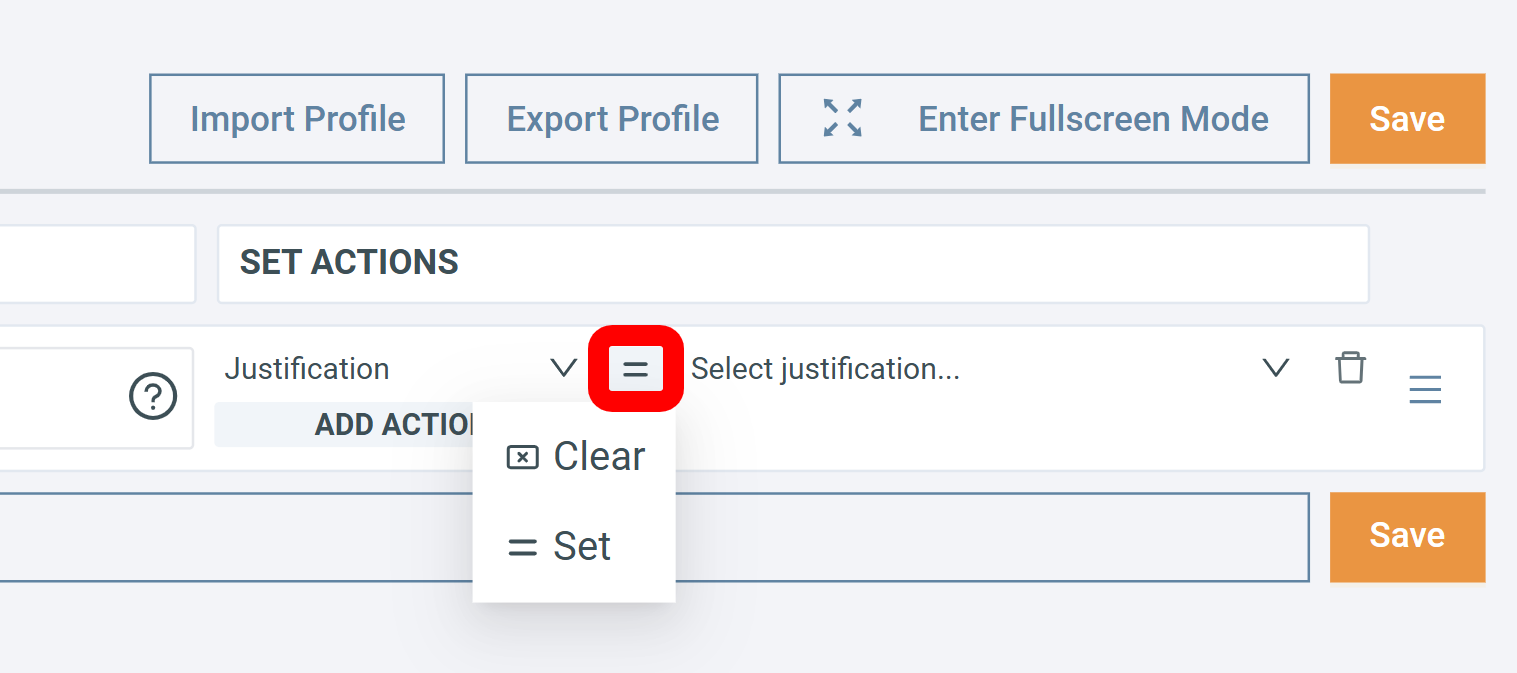
Task: Click the top orange Save button
Action: tap(1406, 119)
